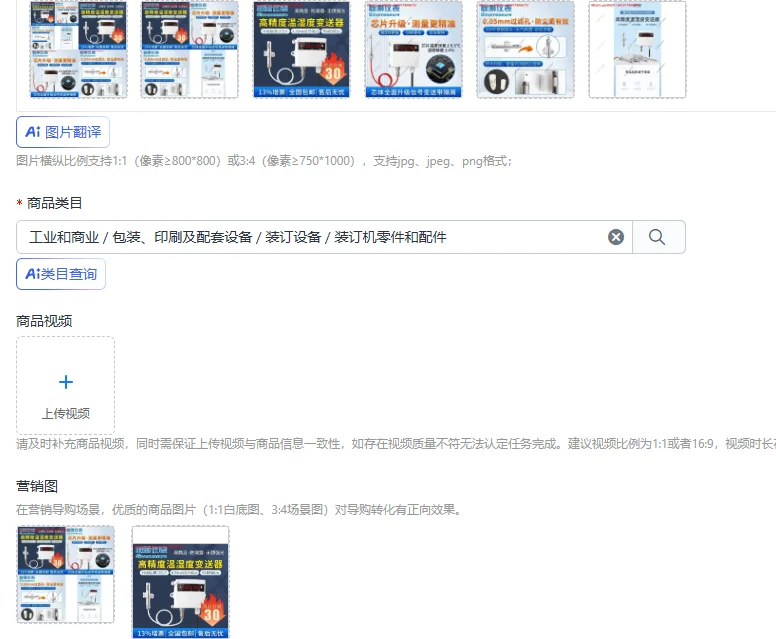Open the second 营销图 transmitter thumbnail
Viewport: 776px width, 639px height.
tap(181, 582)
